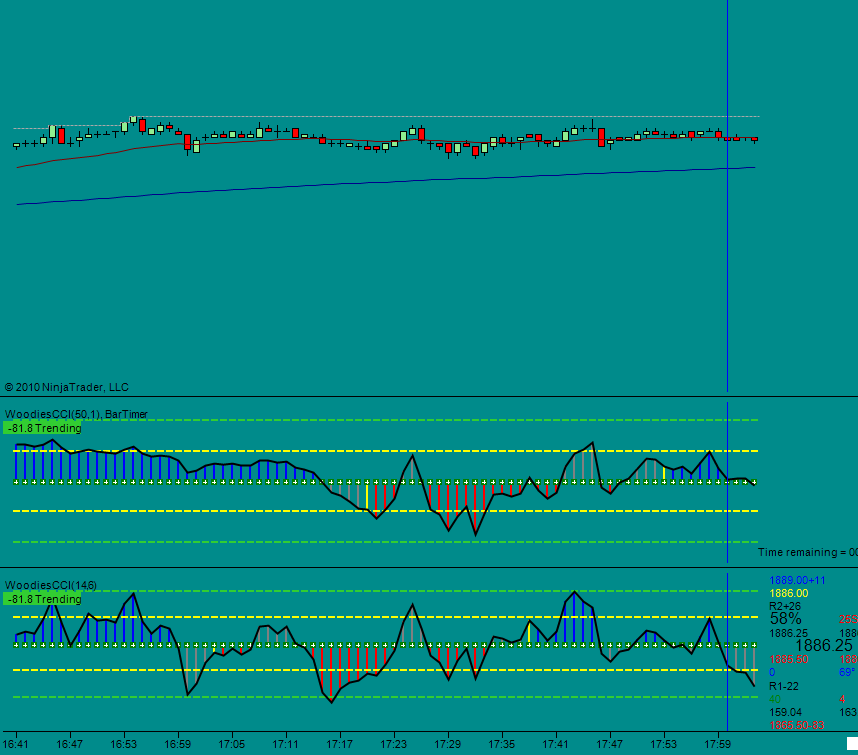Click the 16:53 time axis label
Viewport: 858px width, 755px height.
[x=124, y=745]
